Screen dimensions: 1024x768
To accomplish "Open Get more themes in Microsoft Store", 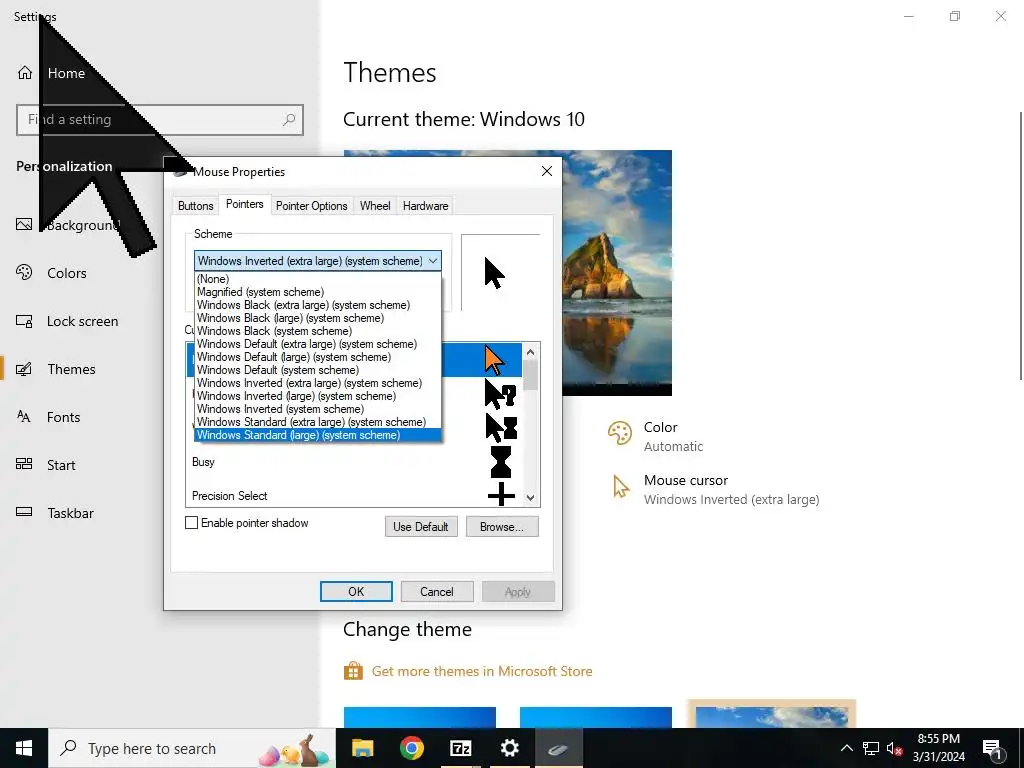I will point(482,671).
